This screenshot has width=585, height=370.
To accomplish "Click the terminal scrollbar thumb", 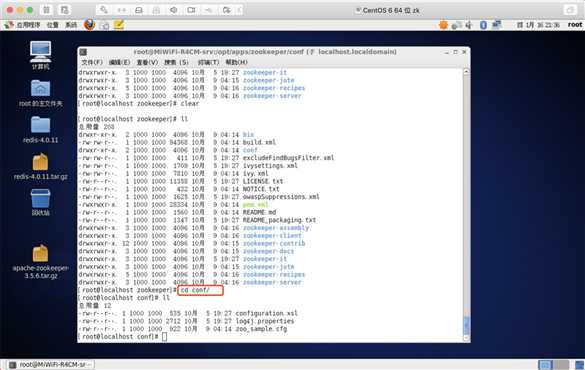I will click(466, 326).
